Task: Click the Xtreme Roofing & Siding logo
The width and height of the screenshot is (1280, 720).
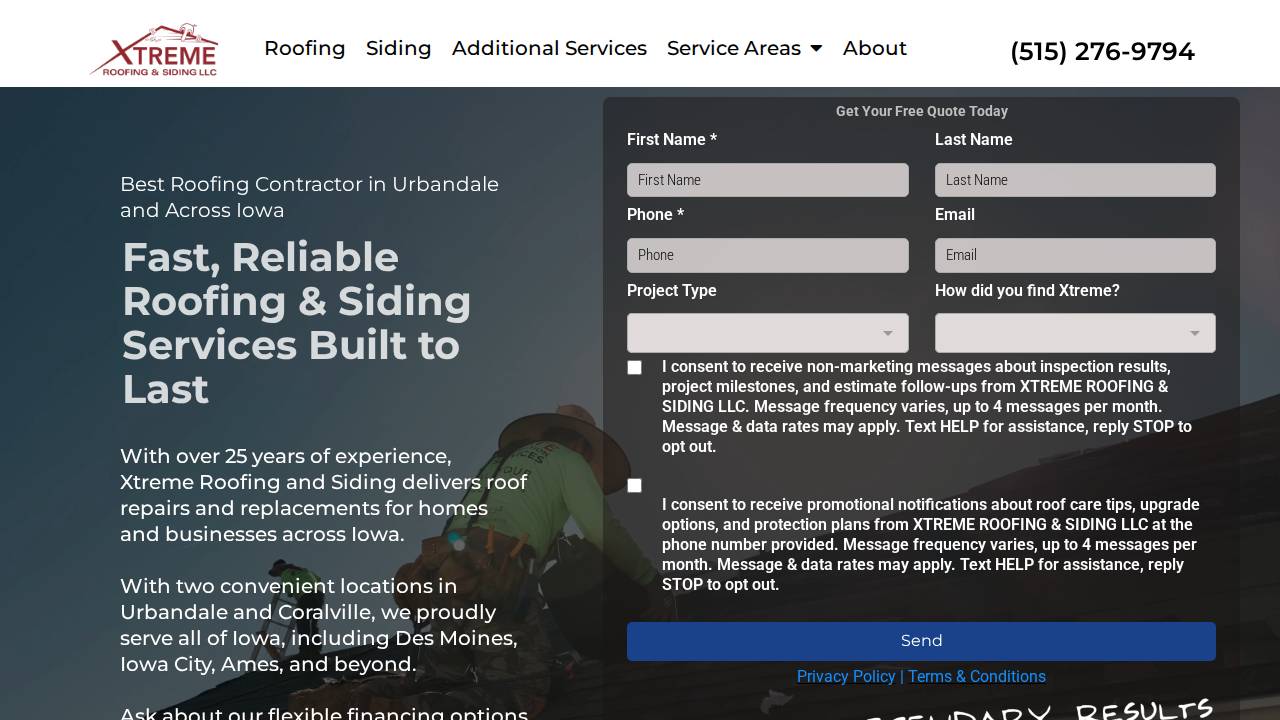Action: (154, 50)
